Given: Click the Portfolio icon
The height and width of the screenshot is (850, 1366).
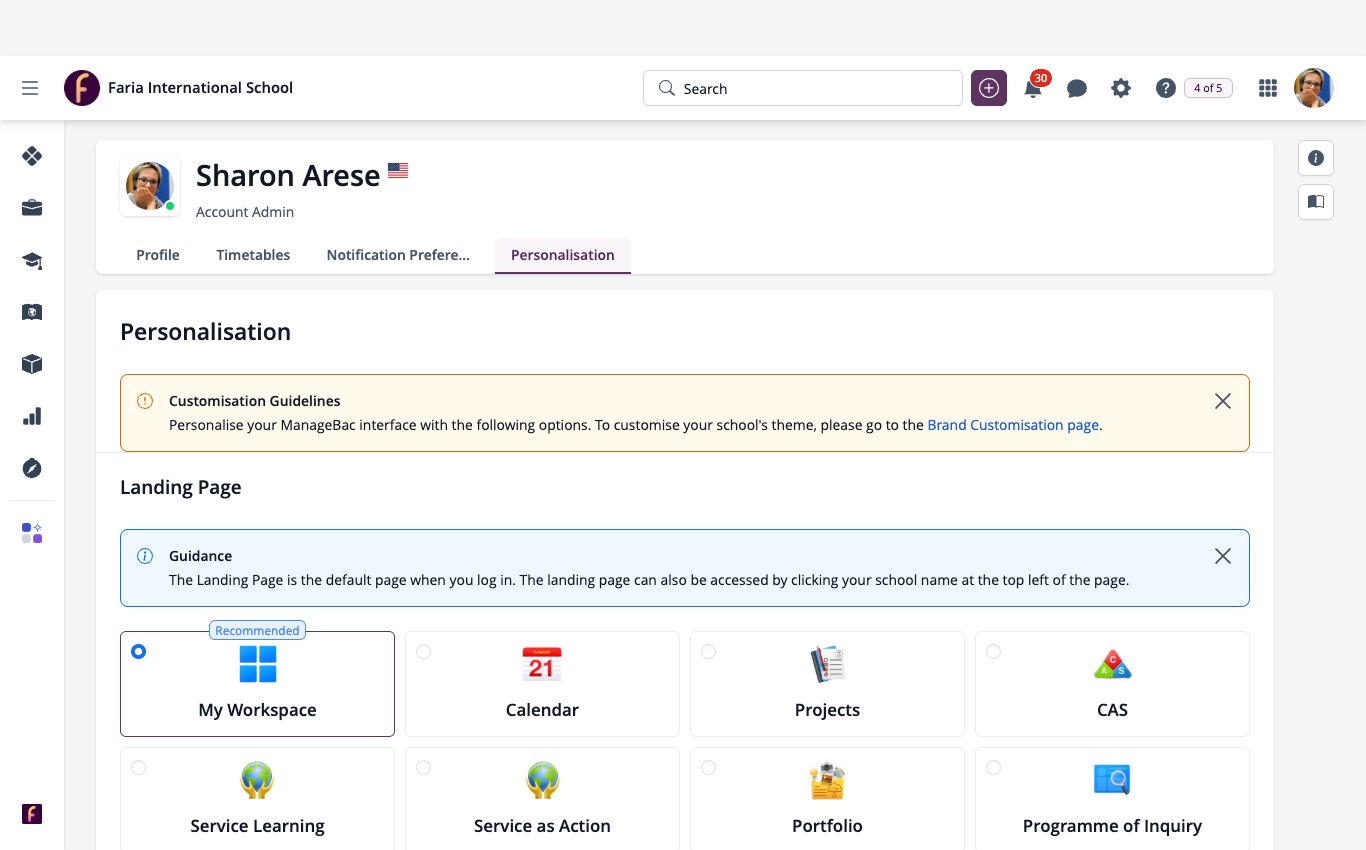Looking at the screenshot, I should 827,780.
